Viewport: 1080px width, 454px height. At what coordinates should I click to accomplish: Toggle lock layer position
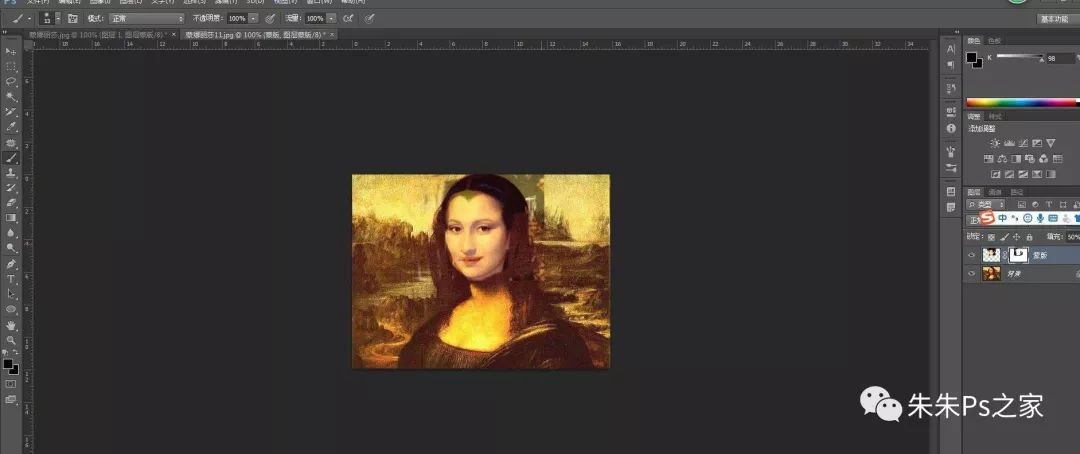[1015, 236]
